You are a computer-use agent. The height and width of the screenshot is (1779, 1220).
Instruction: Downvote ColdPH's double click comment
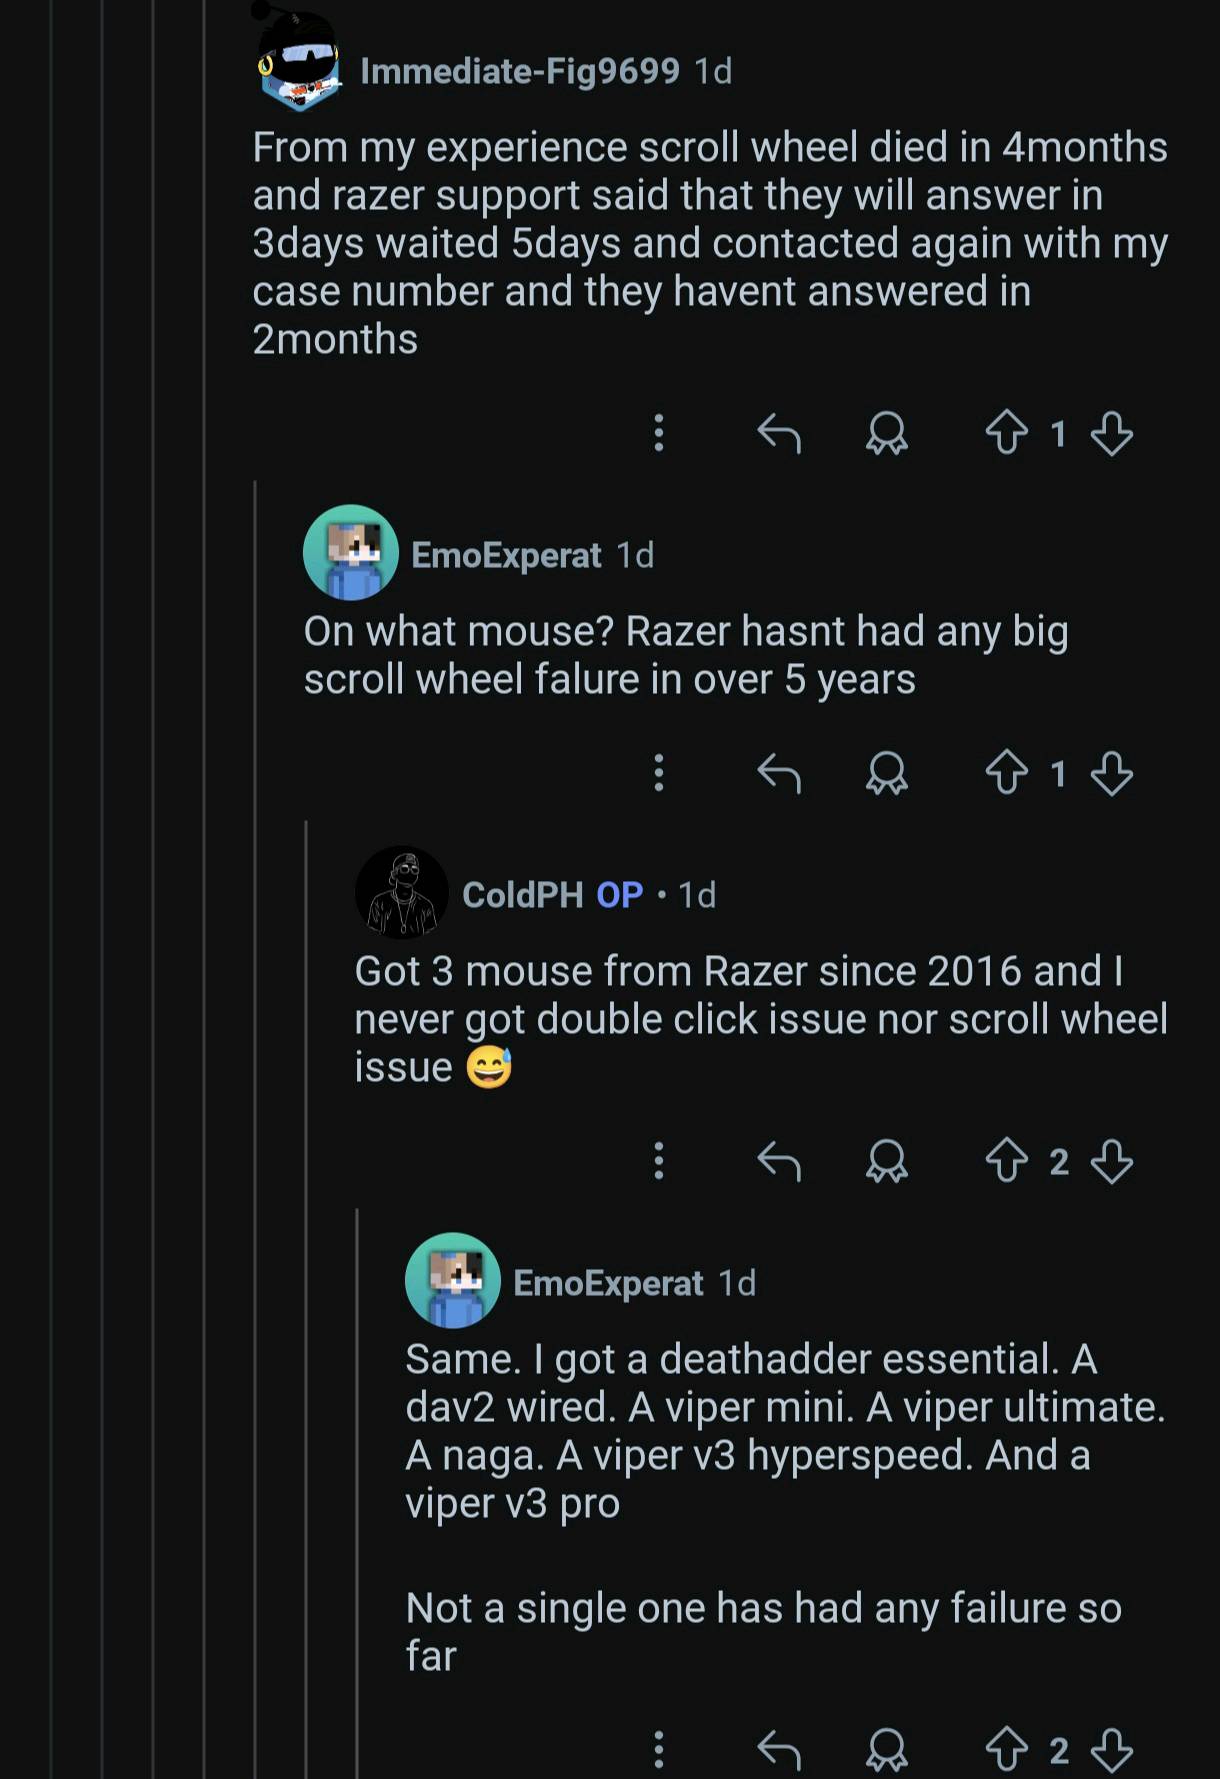tap(1111, 1161)
